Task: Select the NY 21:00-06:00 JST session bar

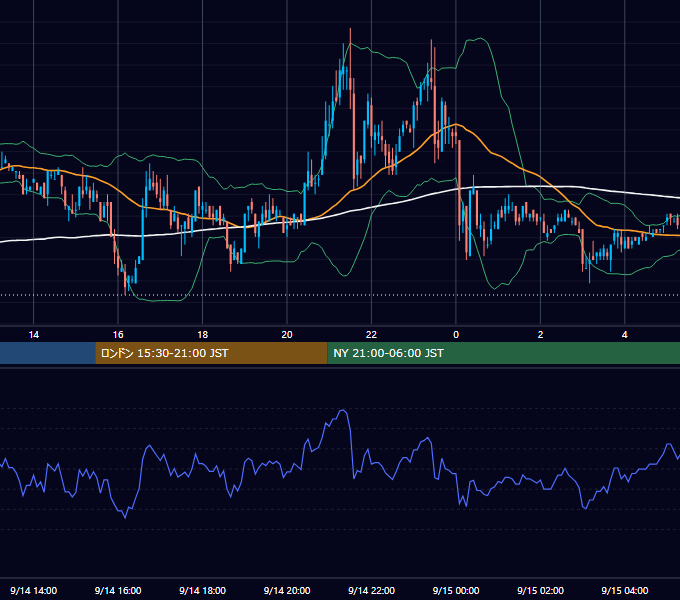Action: (503, 353)
